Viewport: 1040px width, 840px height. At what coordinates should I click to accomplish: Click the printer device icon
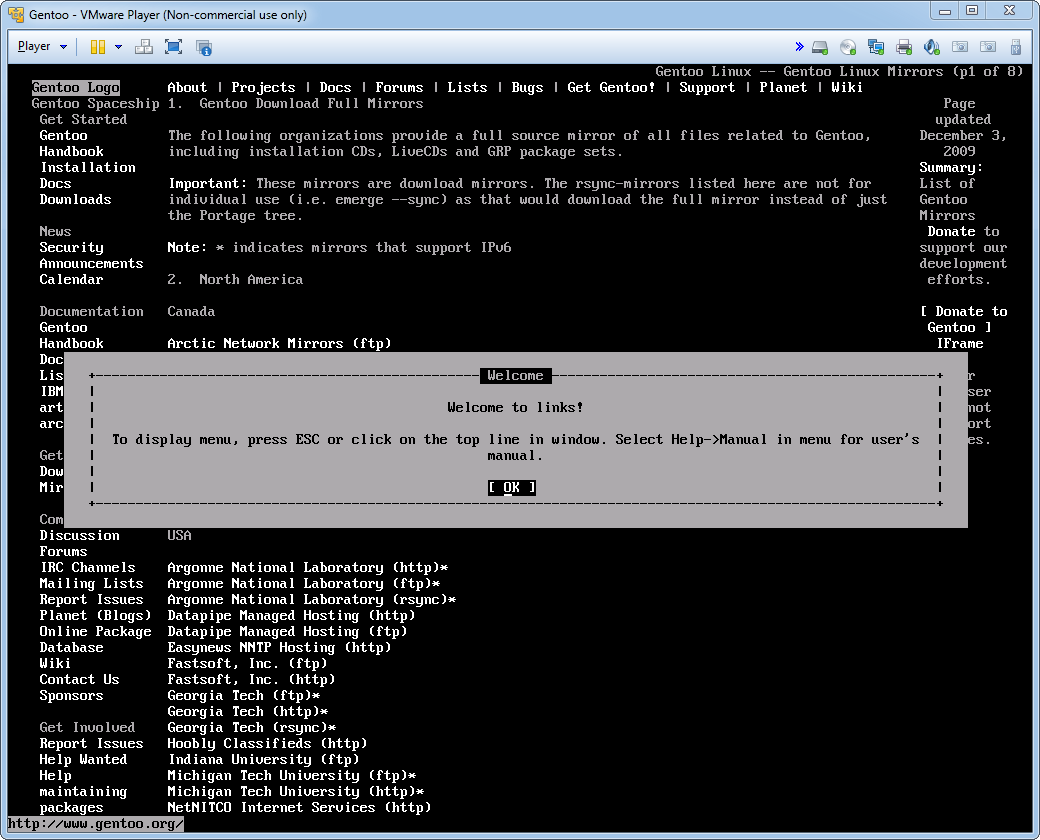(903, 47)
